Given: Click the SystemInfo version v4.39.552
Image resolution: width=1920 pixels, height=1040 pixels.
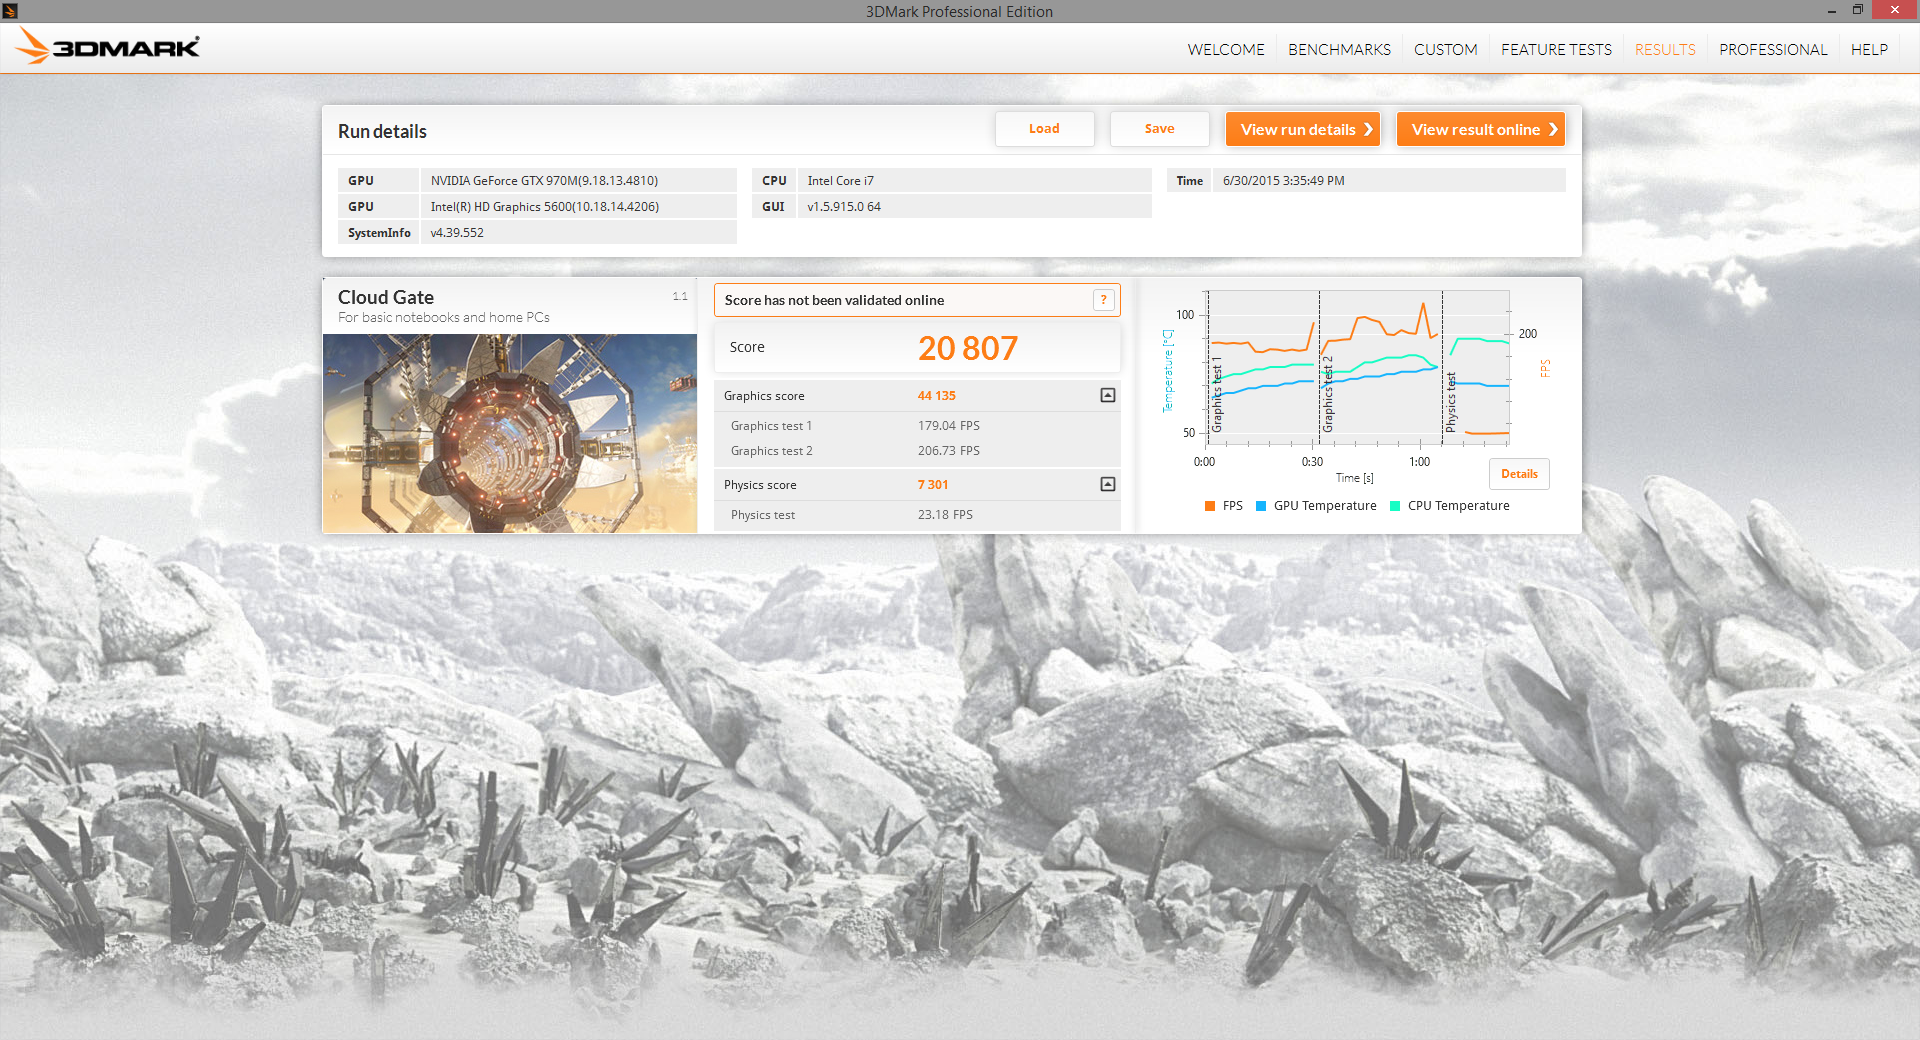Looking at the screenshot, I should click(579, 233).
